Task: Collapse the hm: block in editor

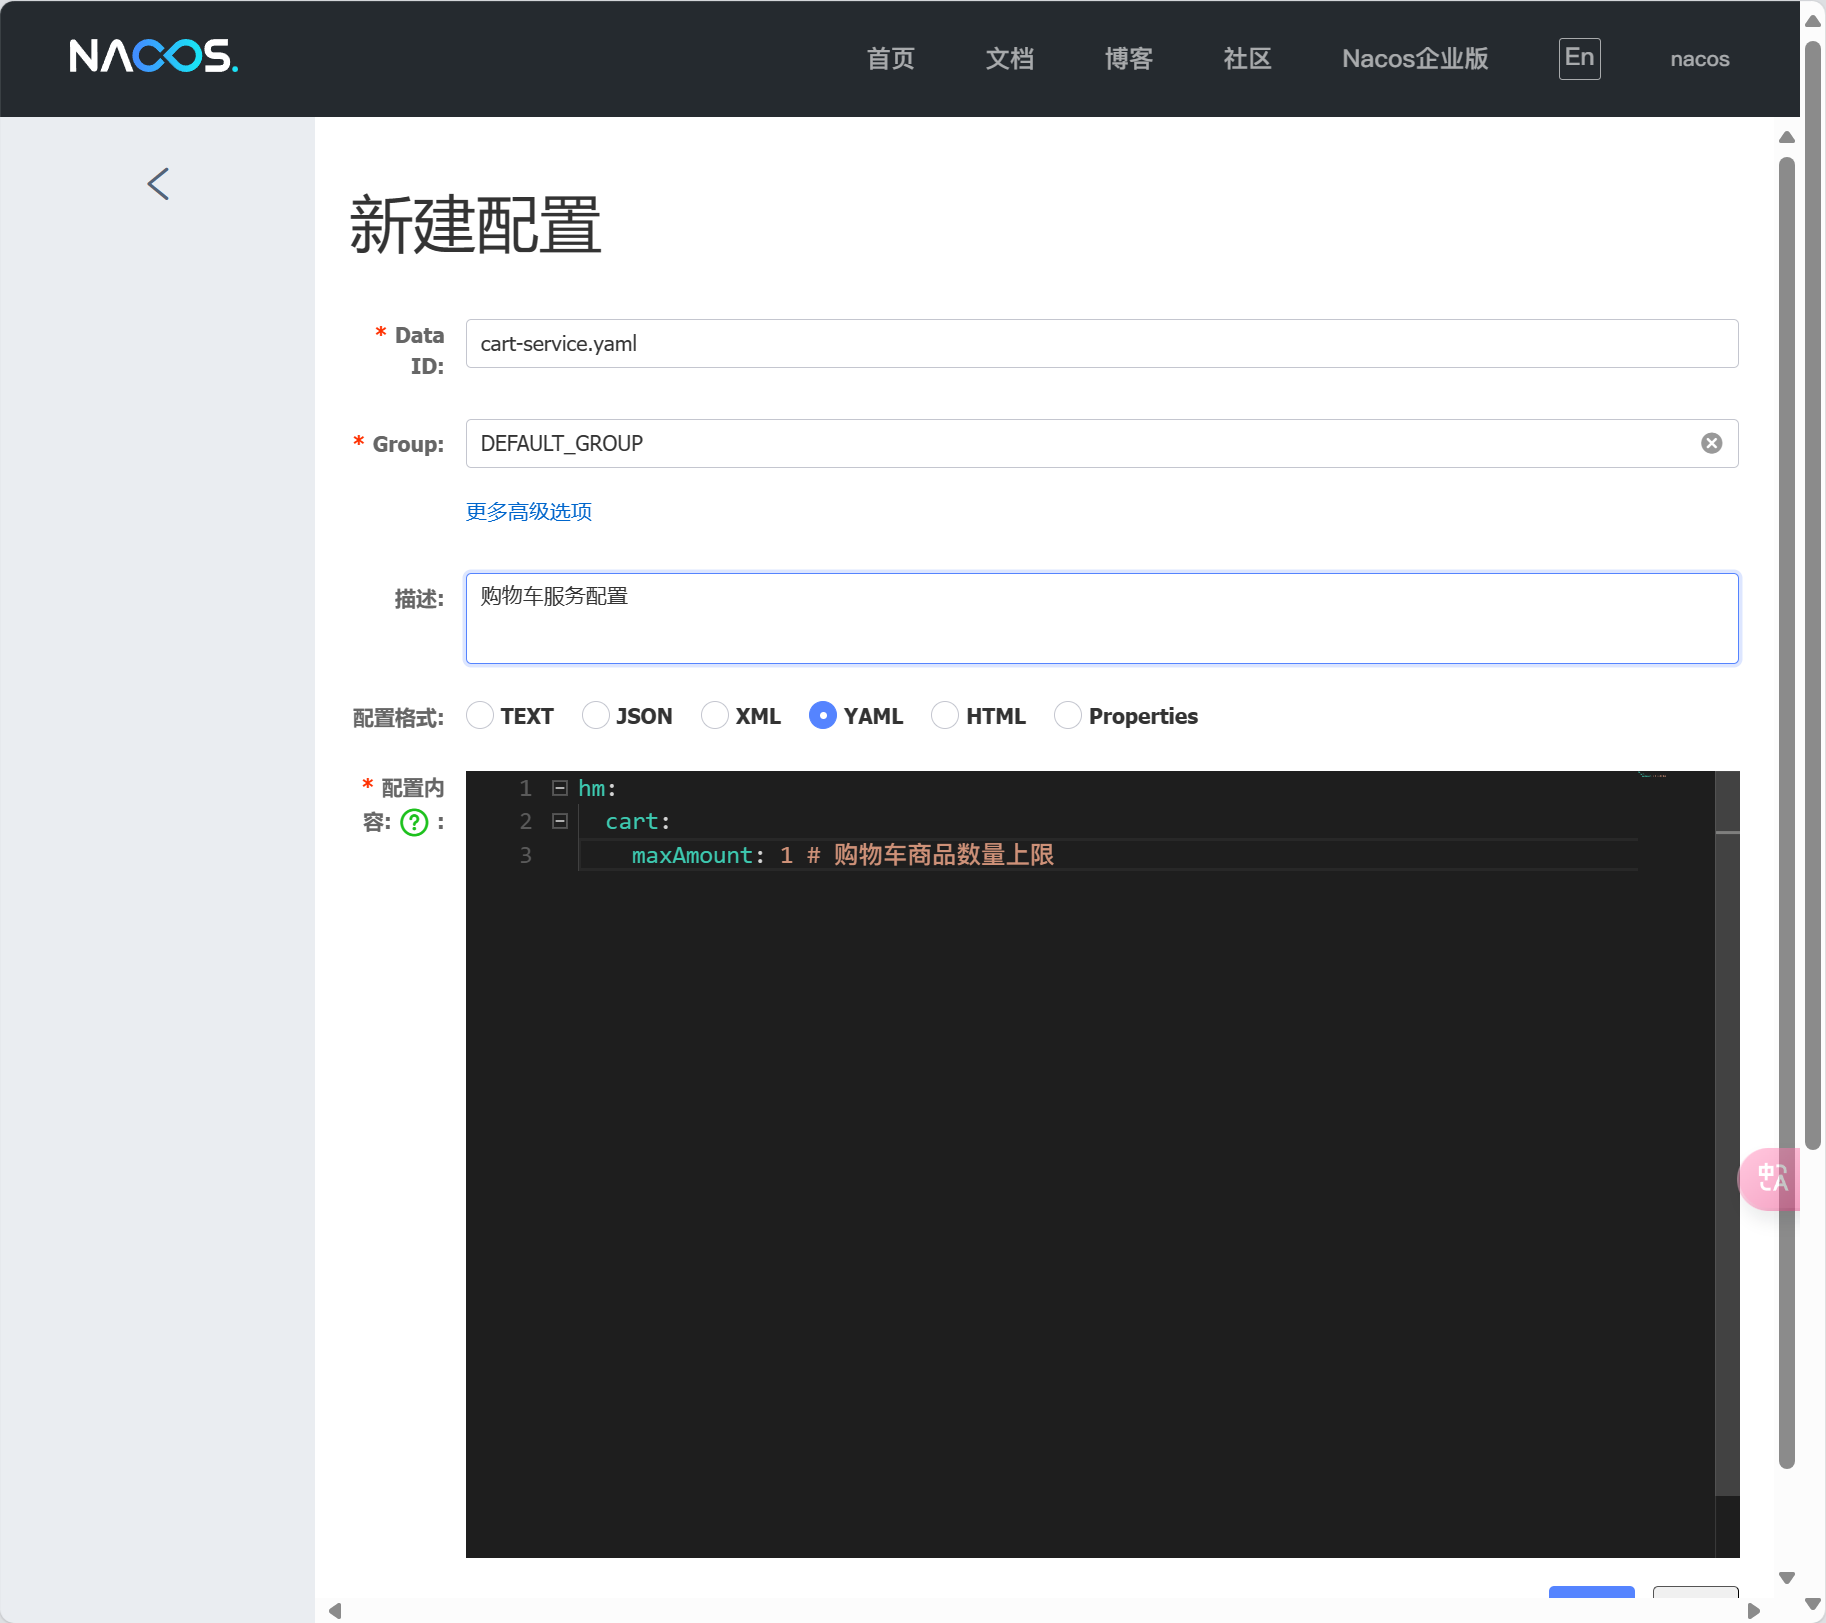Action: coord(560,788)
